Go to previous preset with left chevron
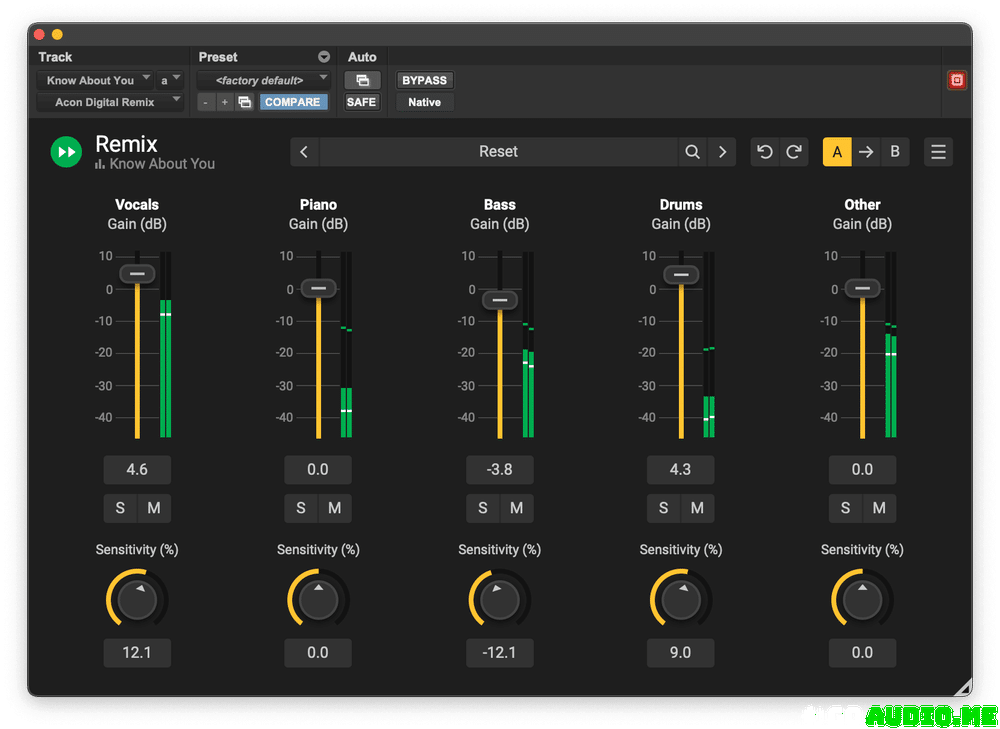 coord(304,152)
